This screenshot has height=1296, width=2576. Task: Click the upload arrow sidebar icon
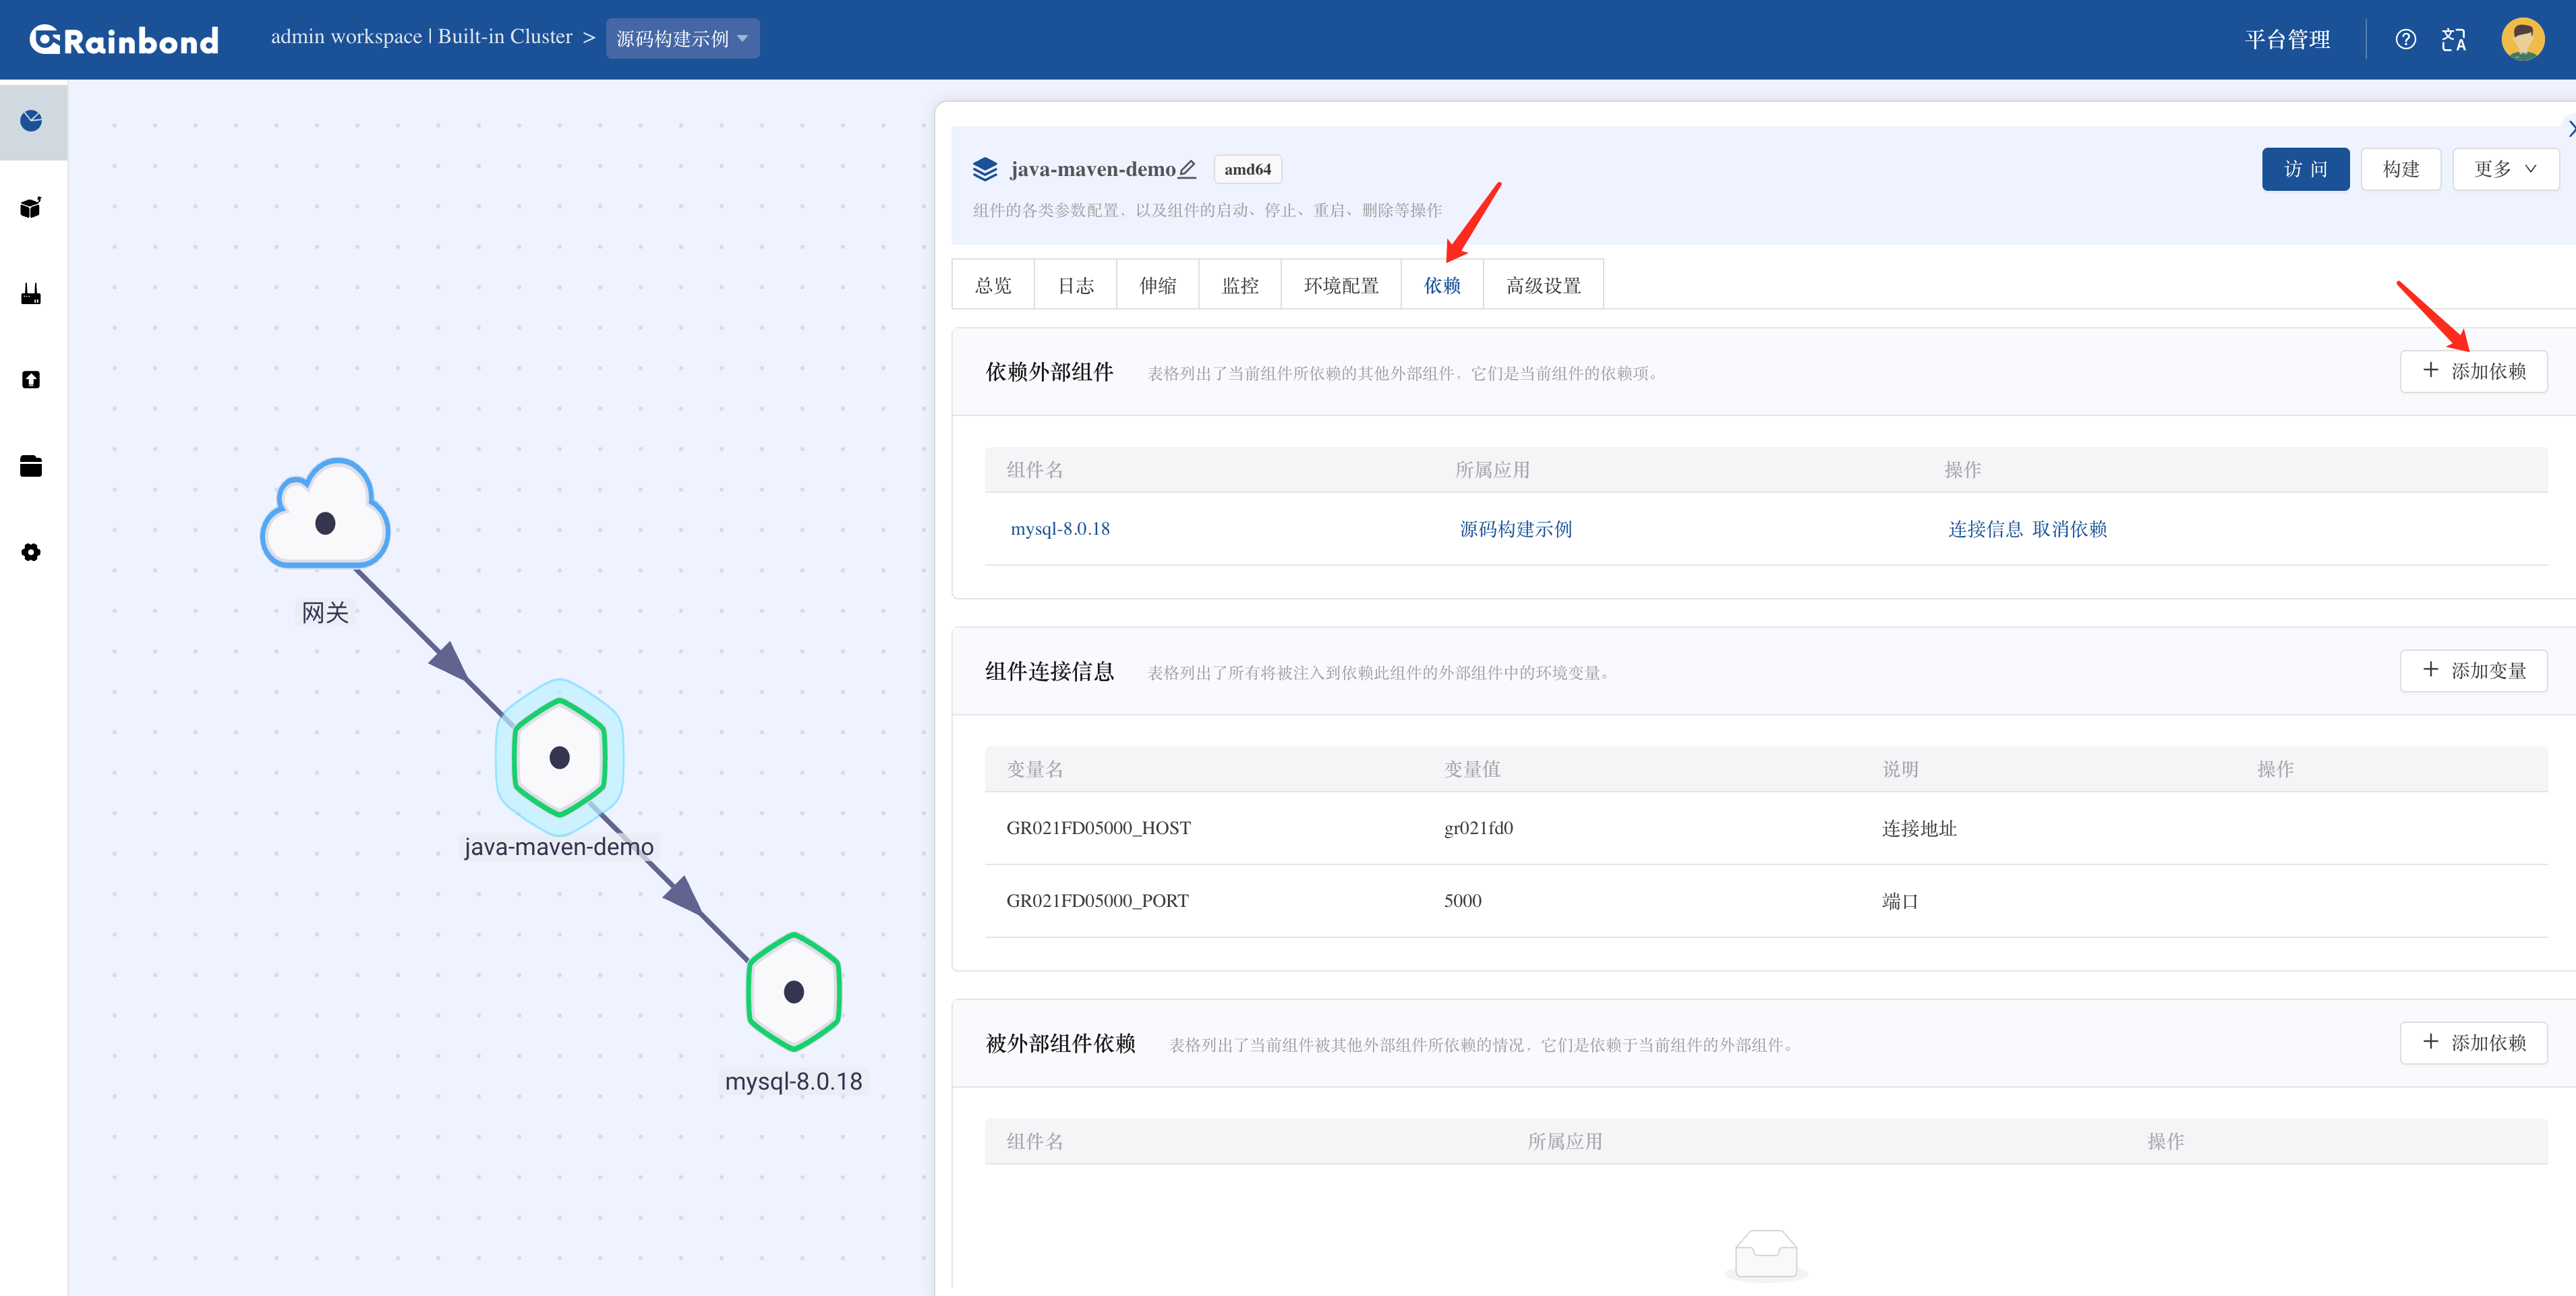(x=32, y=380)
